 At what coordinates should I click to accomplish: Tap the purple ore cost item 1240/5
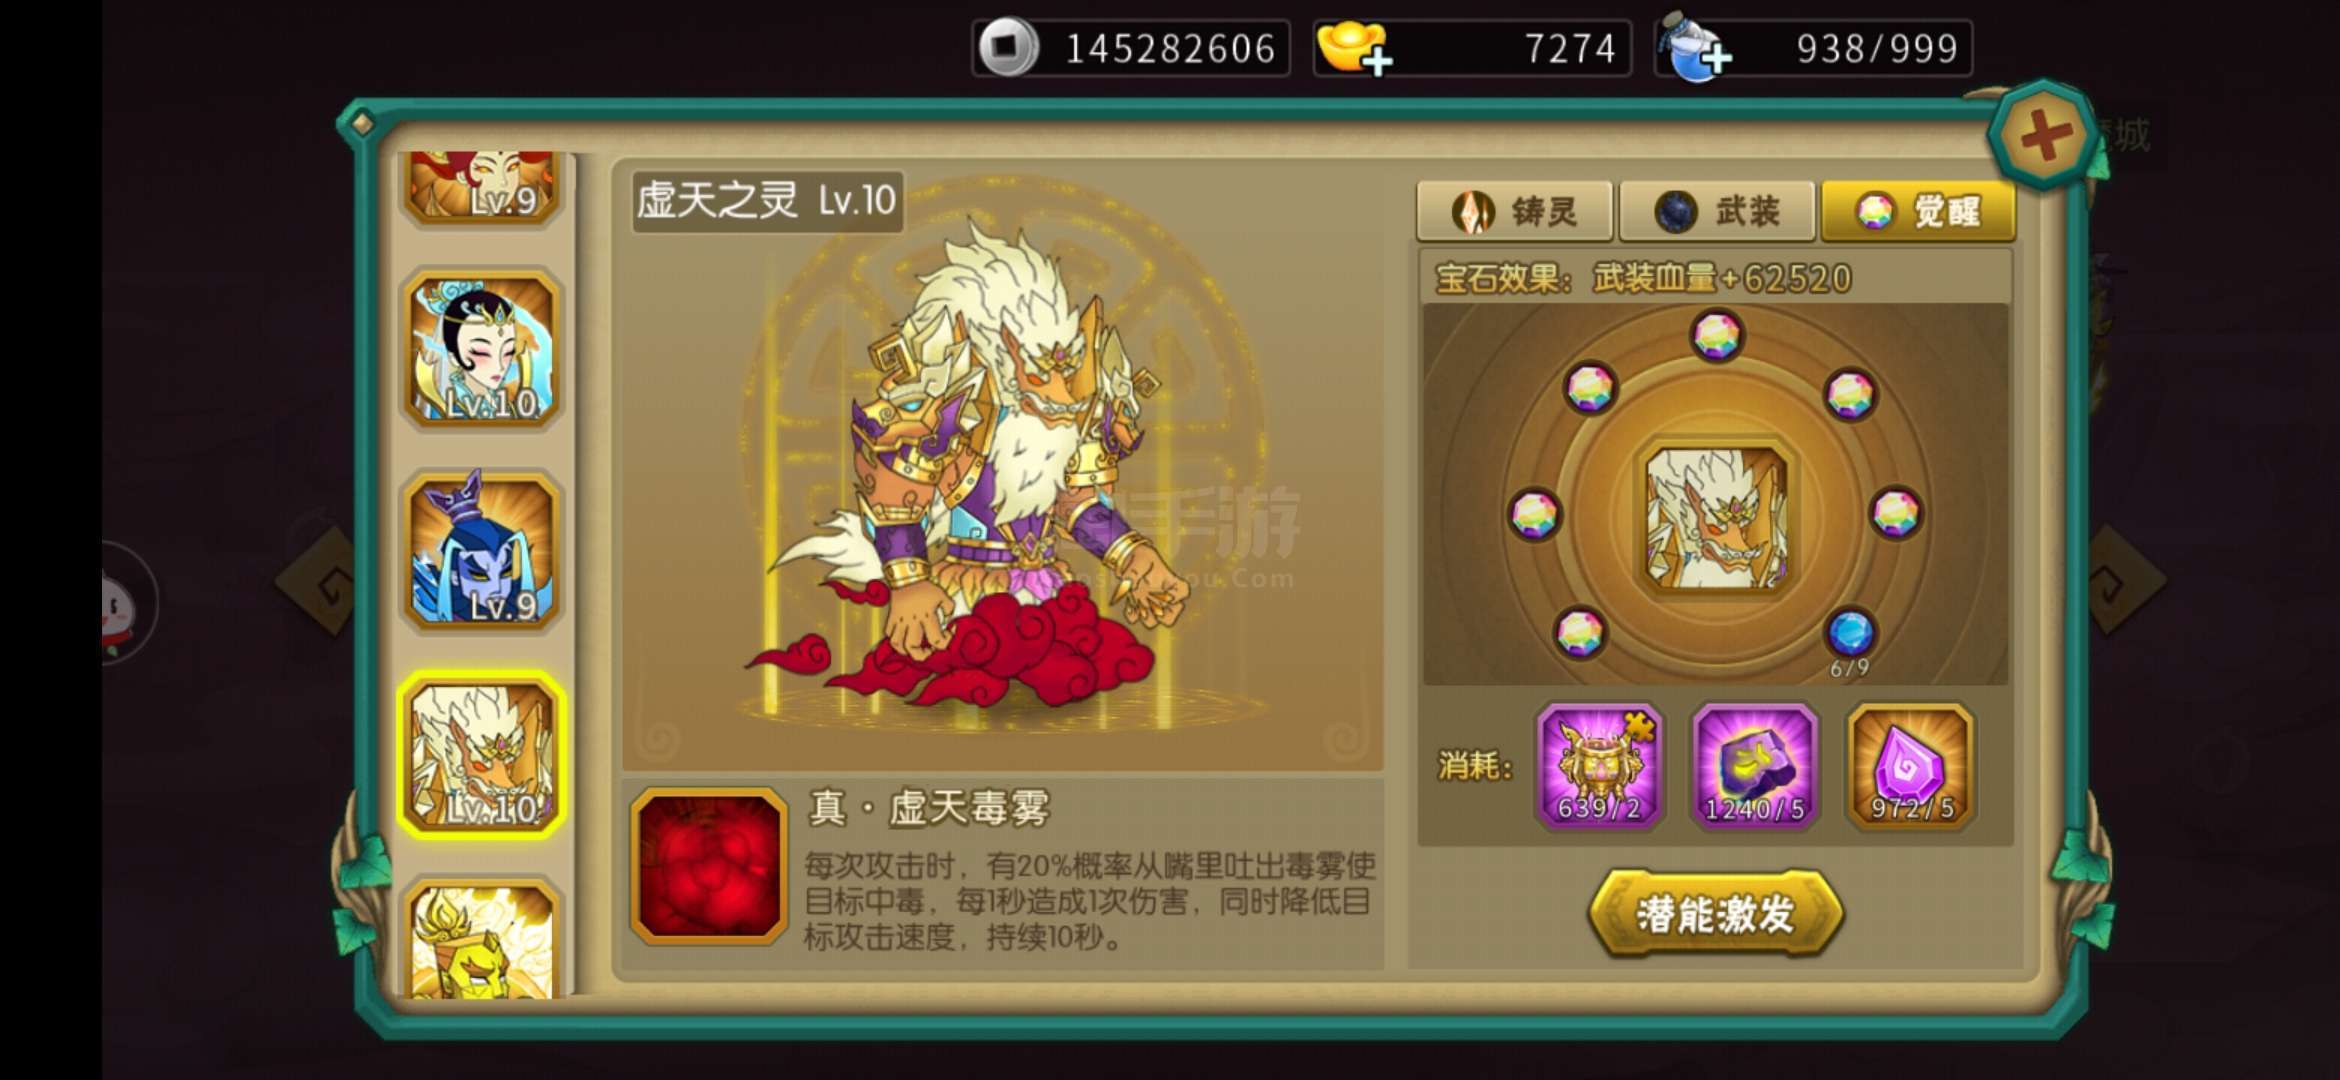coord(1754,766)
